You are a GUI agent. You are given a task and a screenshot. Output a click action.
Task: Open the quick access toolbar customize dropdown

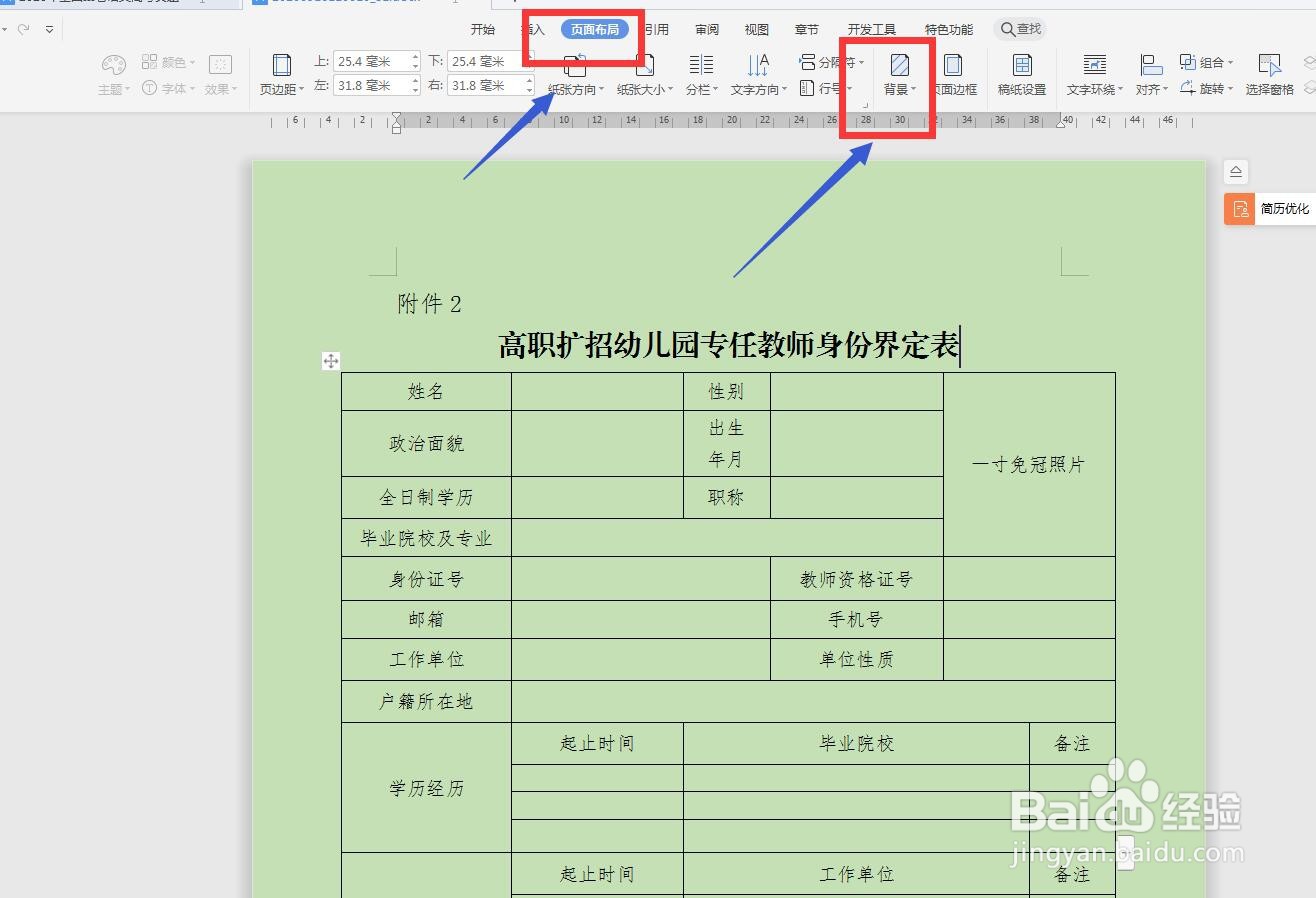pos(50,29)
